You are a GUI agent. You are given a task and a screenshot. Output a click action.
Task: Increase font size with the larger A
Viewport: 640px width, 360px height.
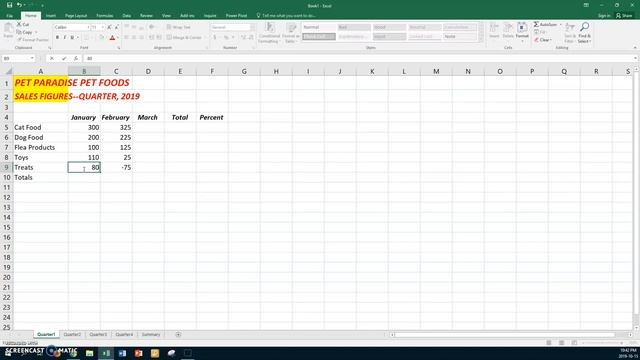pyautogui.click(x=109, y=27)
